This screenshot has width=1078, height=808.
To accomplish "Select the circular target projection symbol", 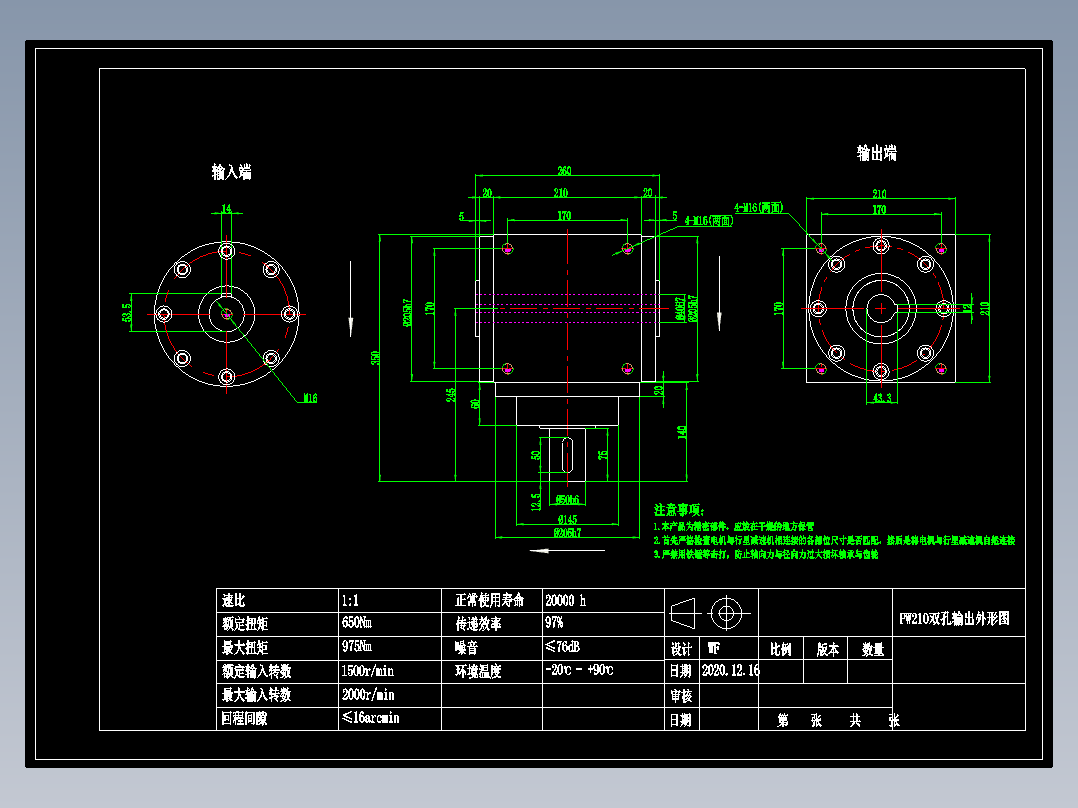I will pos(726,612).
